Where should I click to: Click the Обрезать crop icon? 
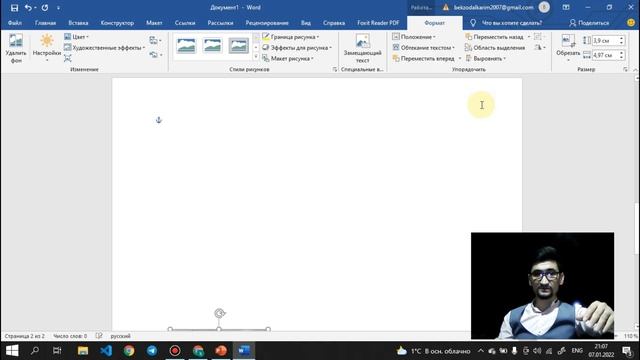click(x=568, y=41)
